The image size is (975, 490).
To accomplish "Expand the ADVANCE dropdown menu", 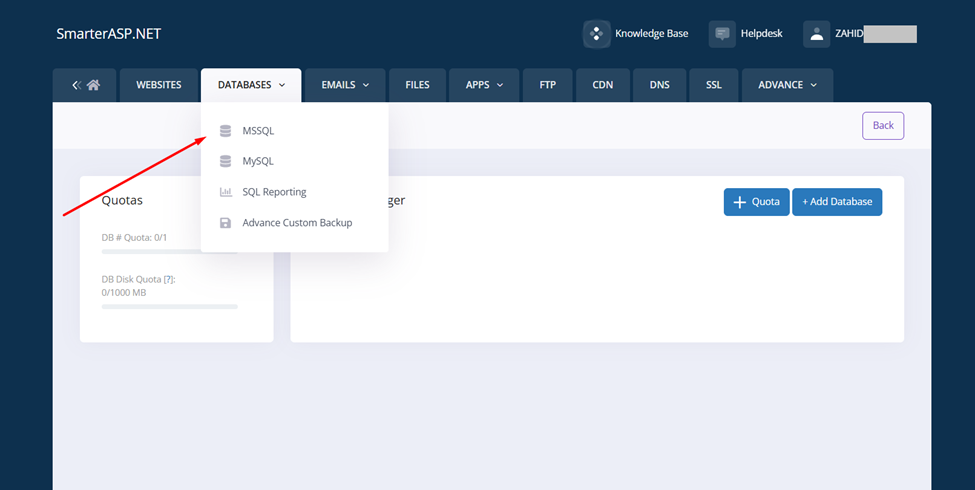I will 787,85.
